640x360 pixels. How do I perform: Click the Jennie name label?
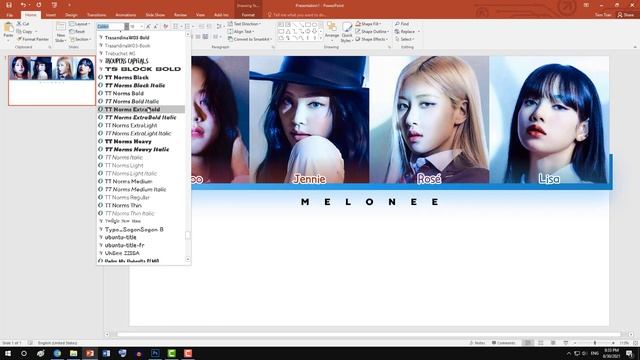click(x=309, y=179)
